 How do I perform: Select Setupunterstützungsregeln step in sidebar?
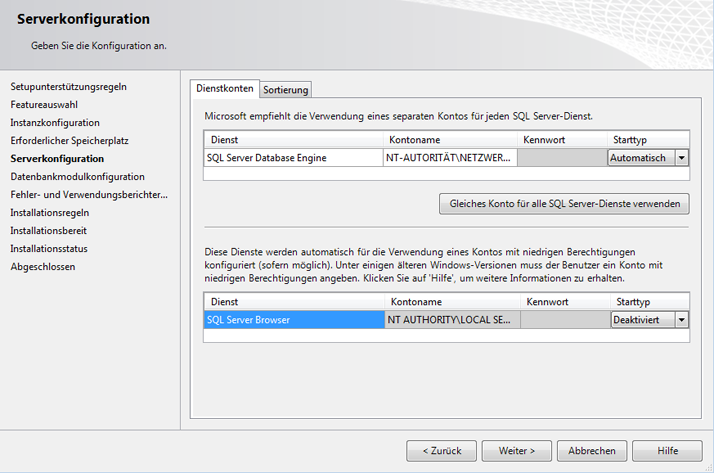[x=68, y=86]
